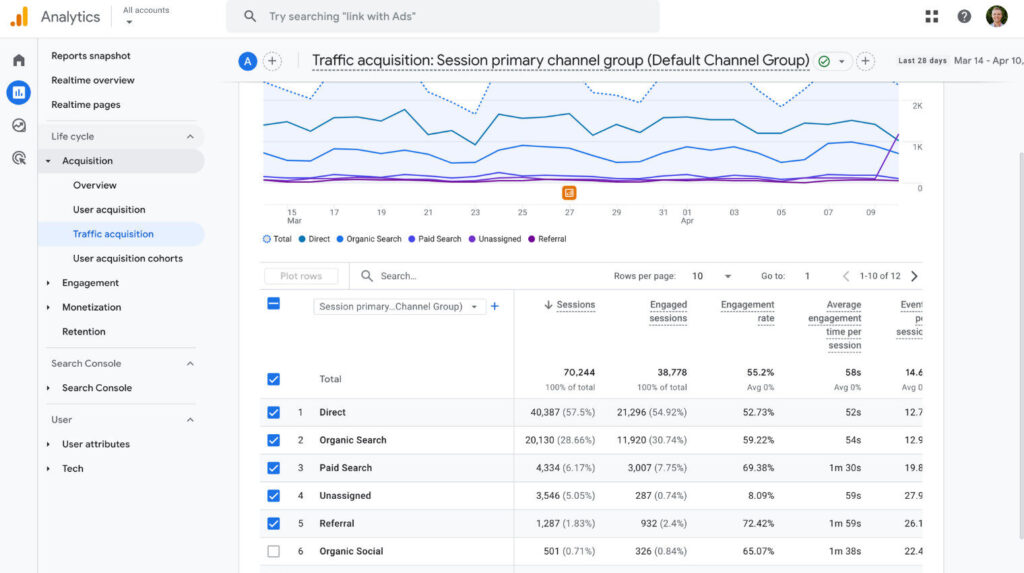
Task: Check the Organic Social row checkbox
Action: [274, 551]
